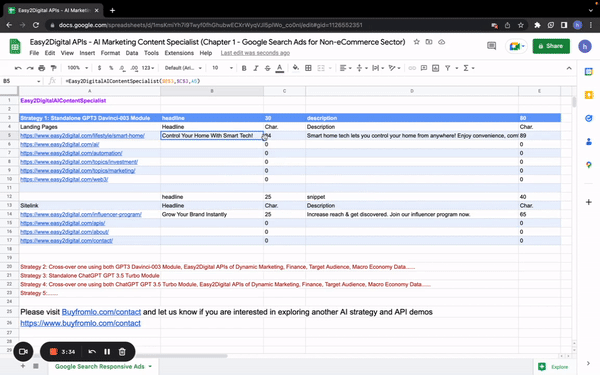Click the move to folder icon
600x375 pixels.
click(429, 42)
